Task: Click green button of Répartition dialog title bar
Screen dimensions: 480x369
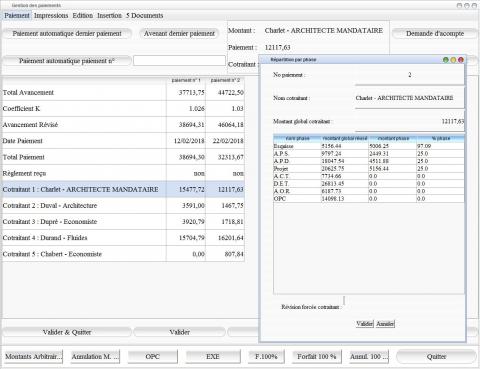Action: (x=446, y=60)
